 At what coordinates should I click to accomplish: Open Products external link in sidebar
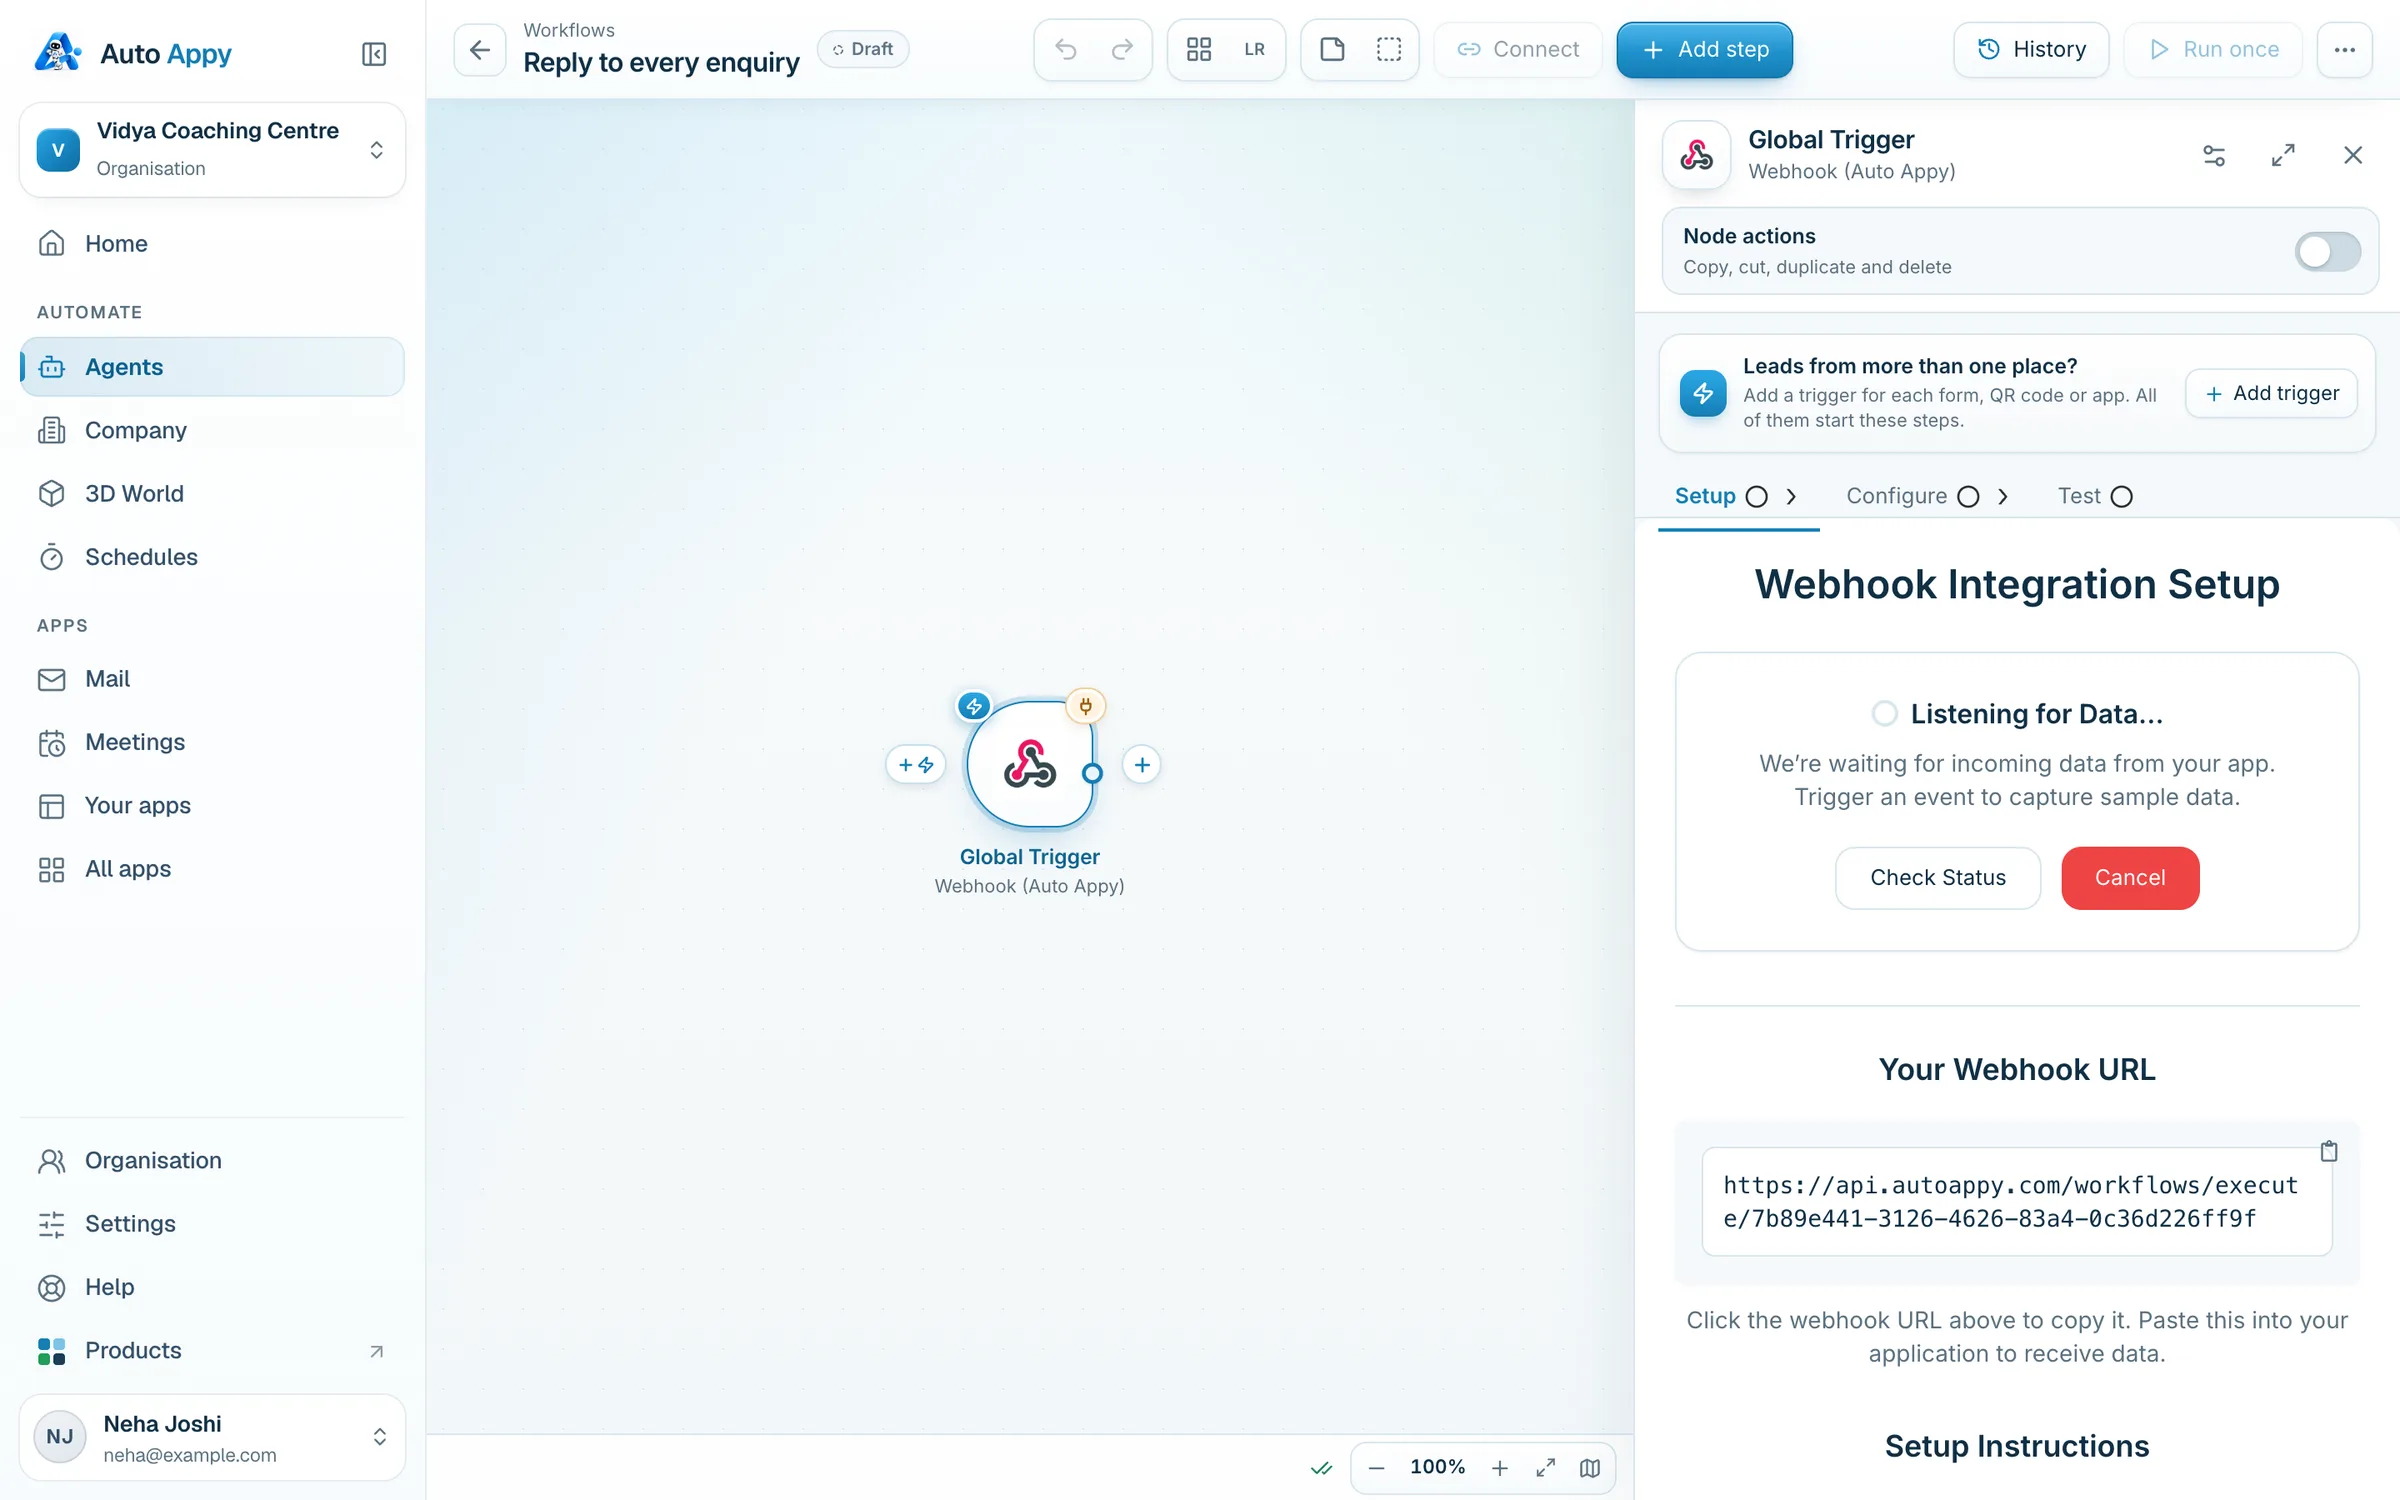click(x=212, y=1350)
